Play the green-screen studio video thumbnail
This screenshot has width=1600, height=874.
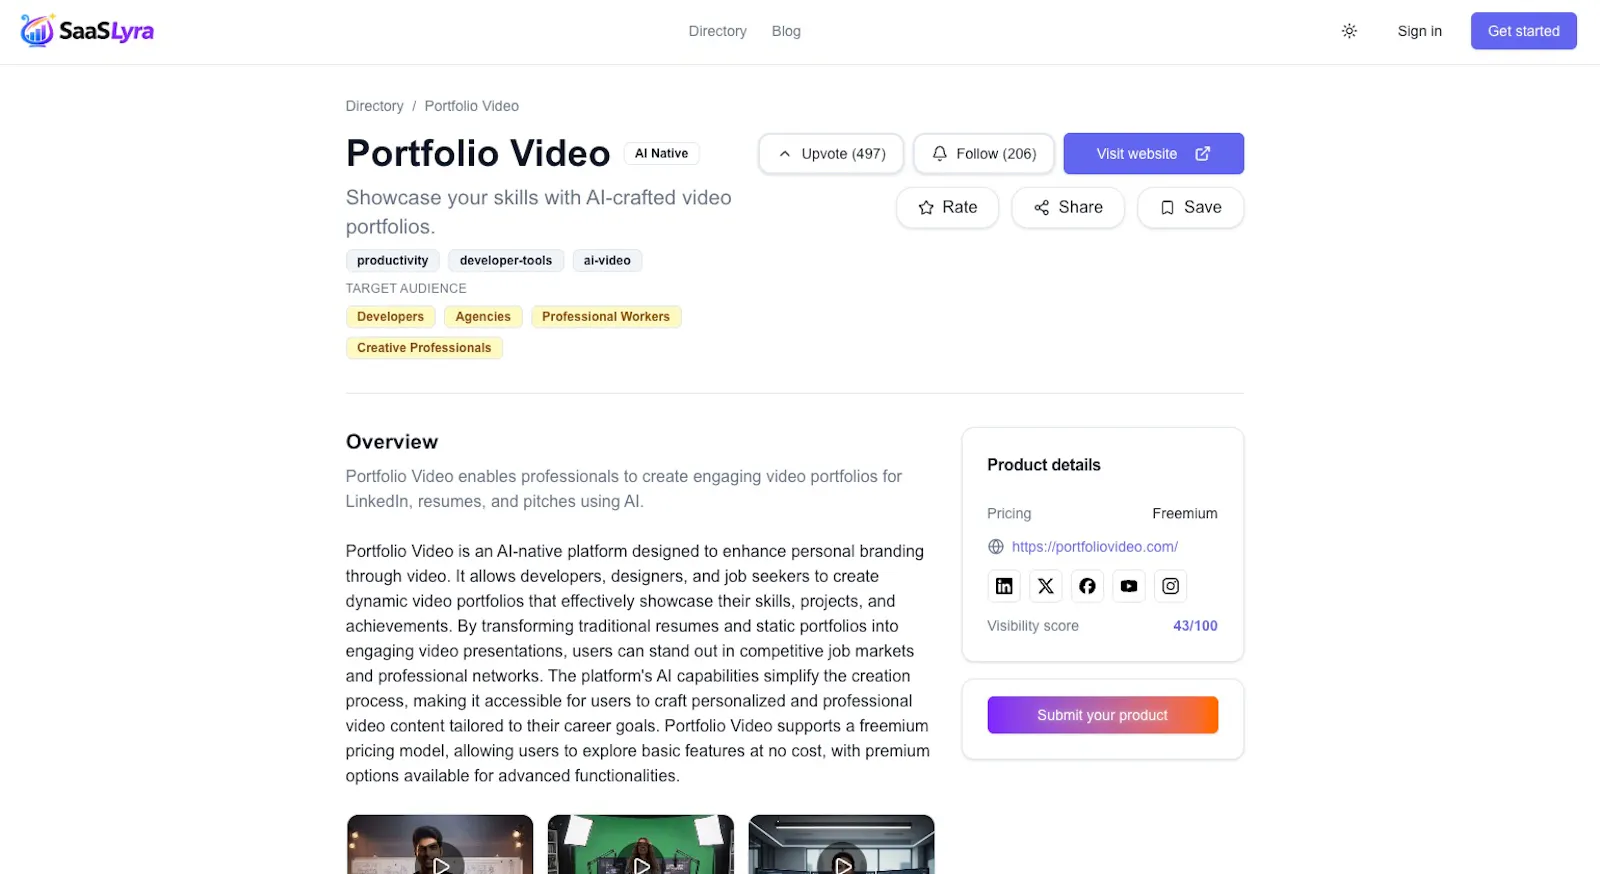(641, 845)
